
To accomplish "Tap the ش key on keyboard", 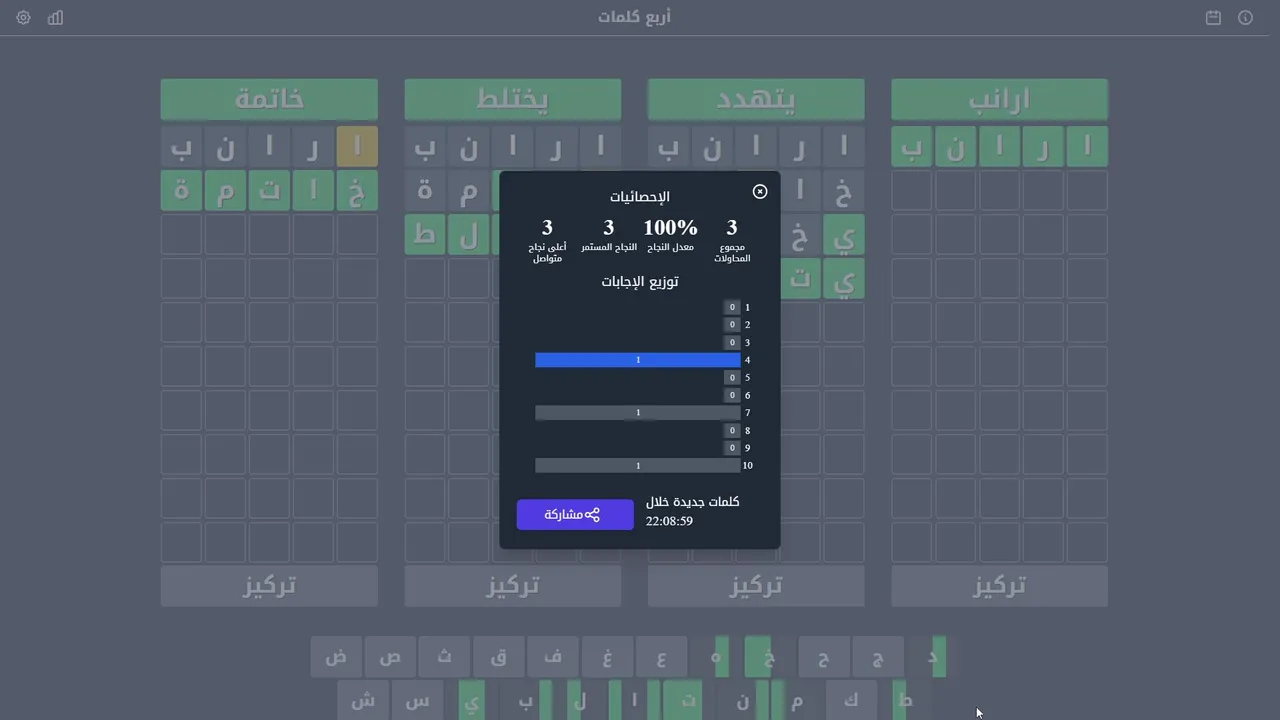I will 363,700.
